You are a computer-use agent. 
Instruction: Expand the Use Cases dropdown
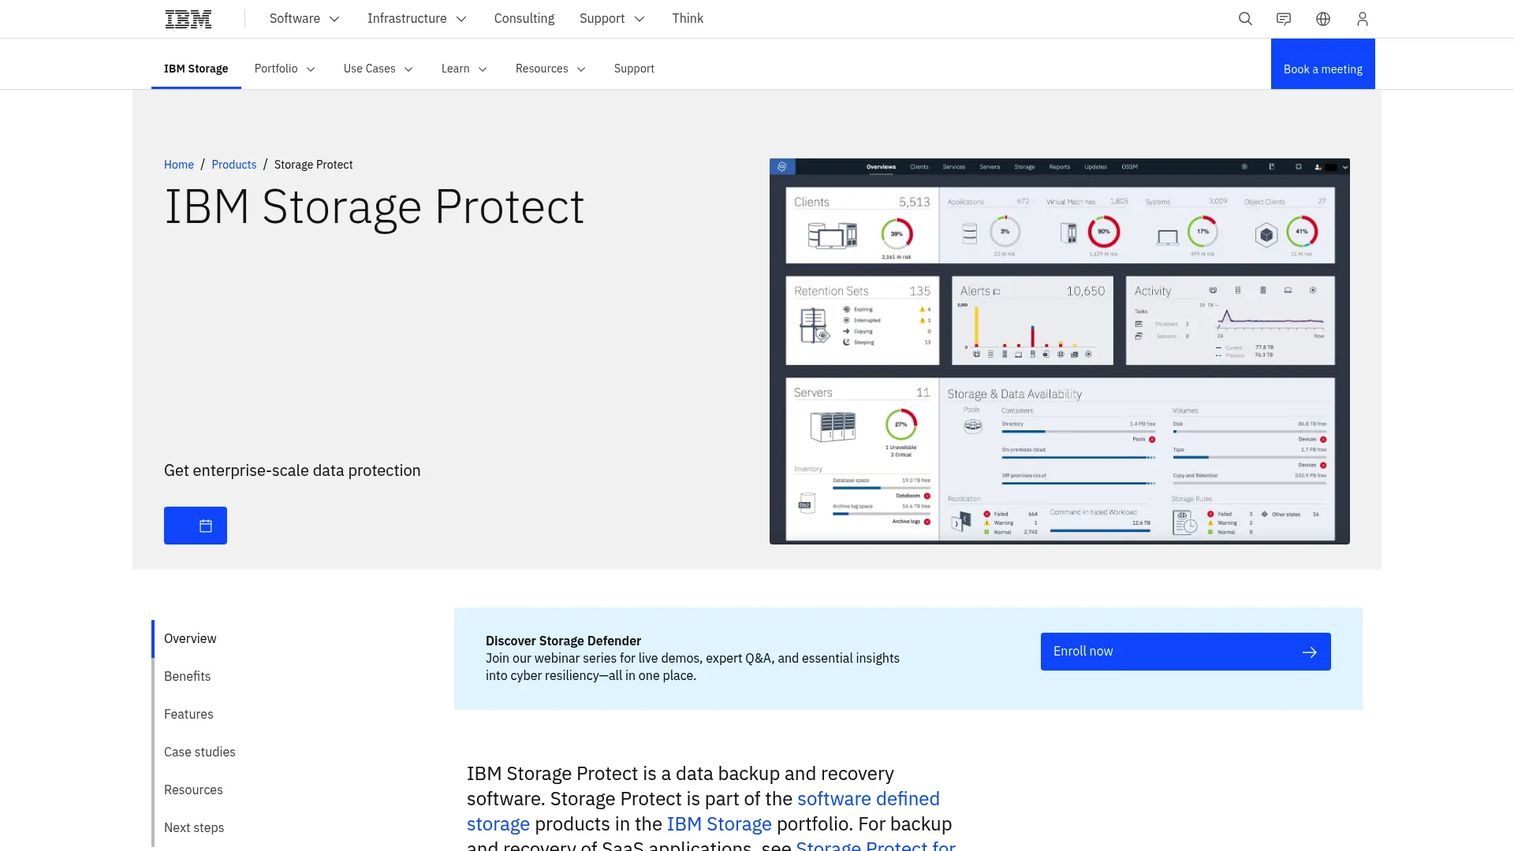pyautogui.click(x=378, y=69)
